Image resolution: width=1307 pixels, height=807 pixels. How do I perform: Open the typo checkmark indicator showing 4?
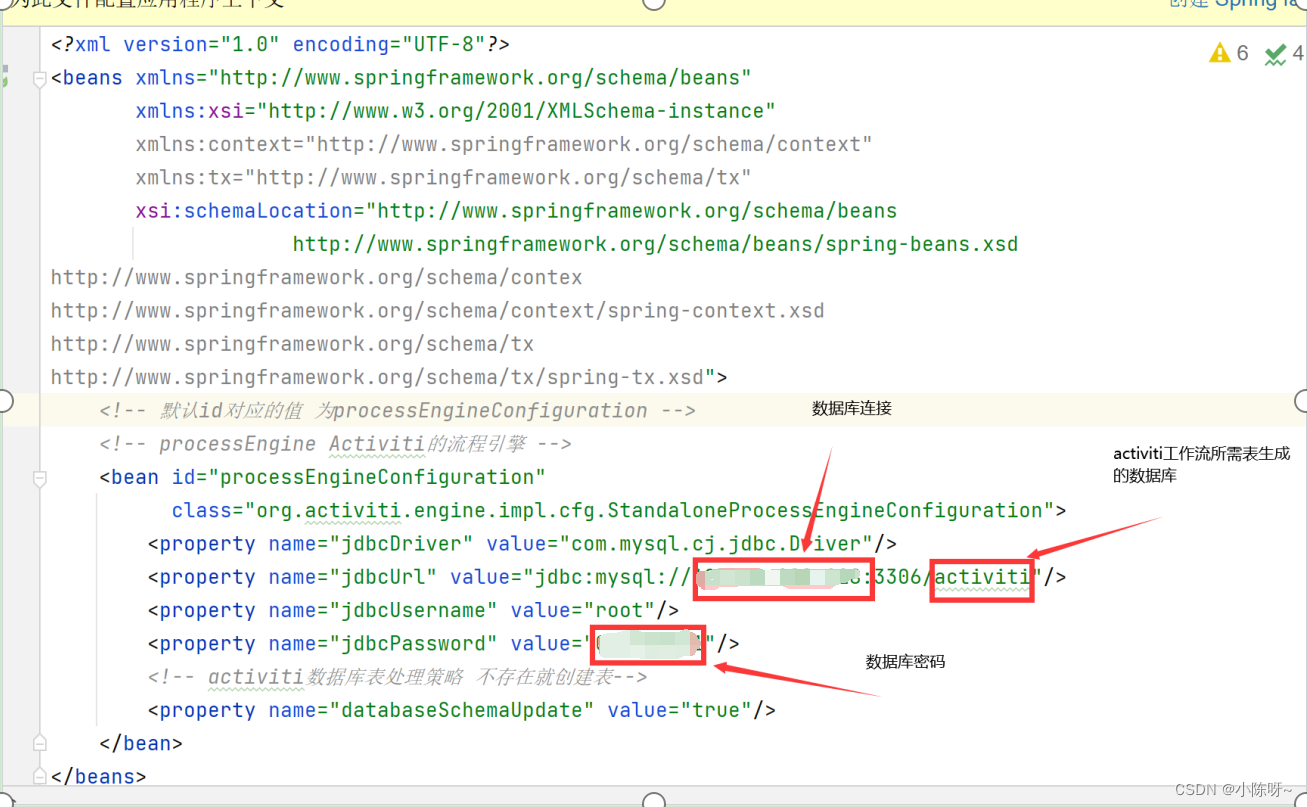(1284, 53)
